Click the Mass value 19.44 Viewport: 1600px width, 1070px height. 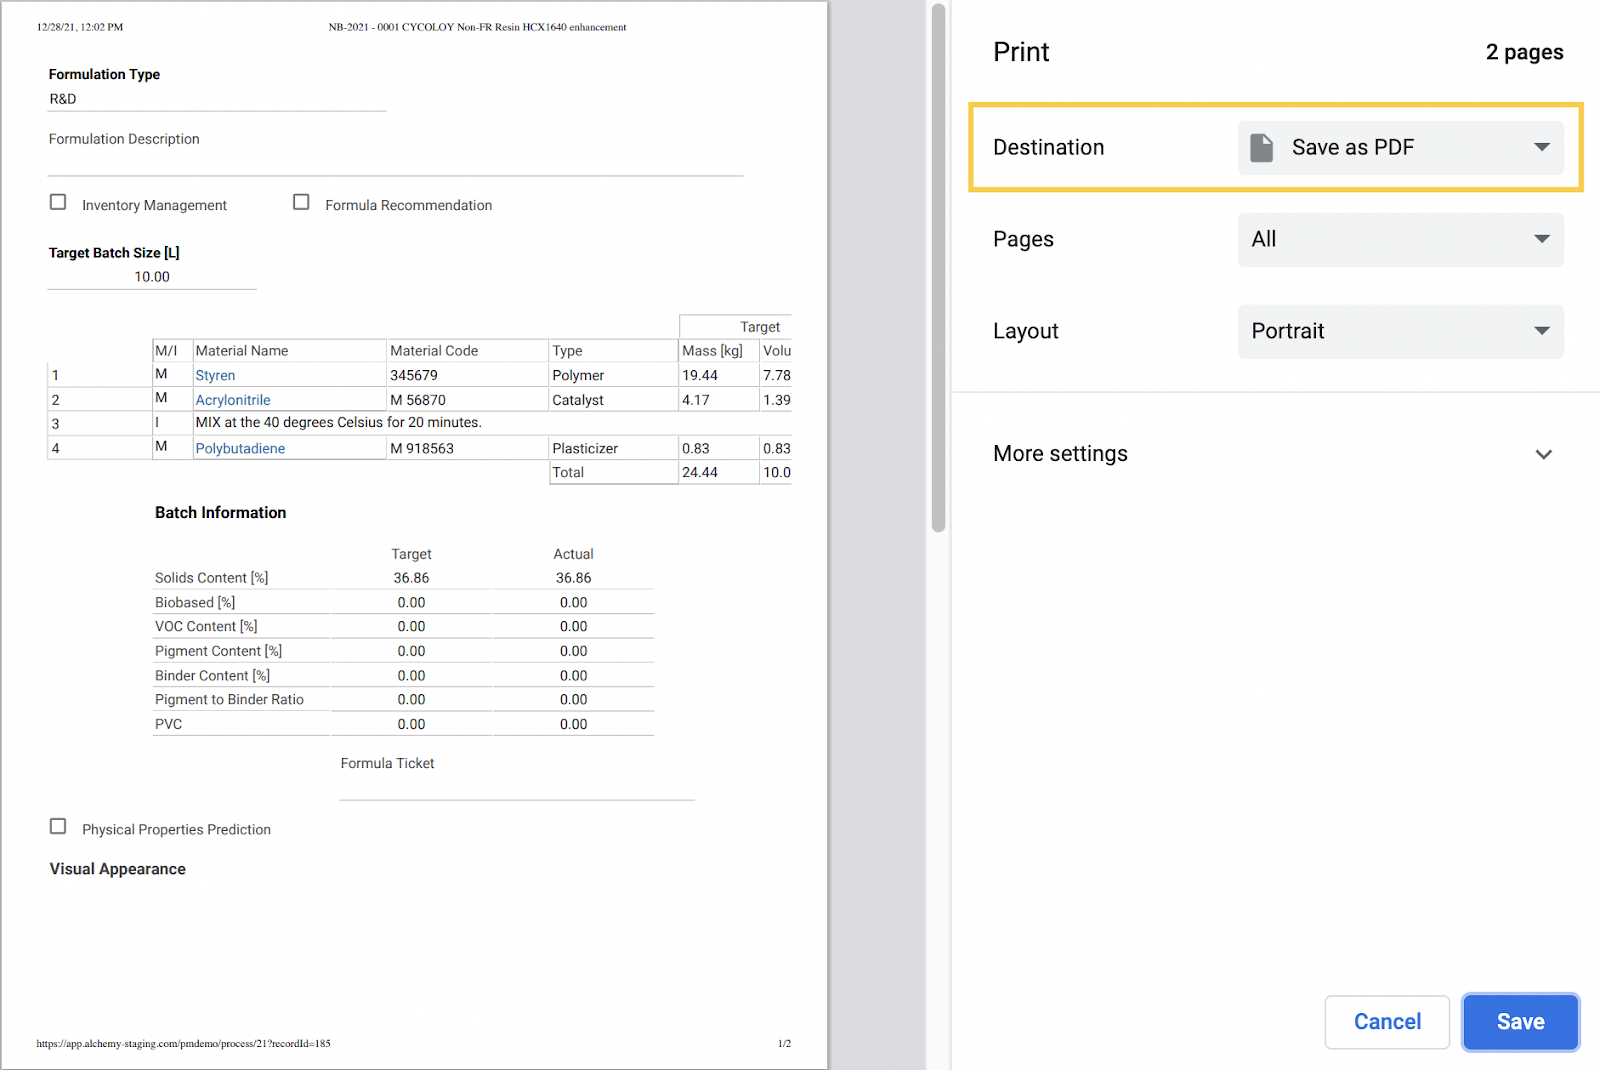(700, 376)
